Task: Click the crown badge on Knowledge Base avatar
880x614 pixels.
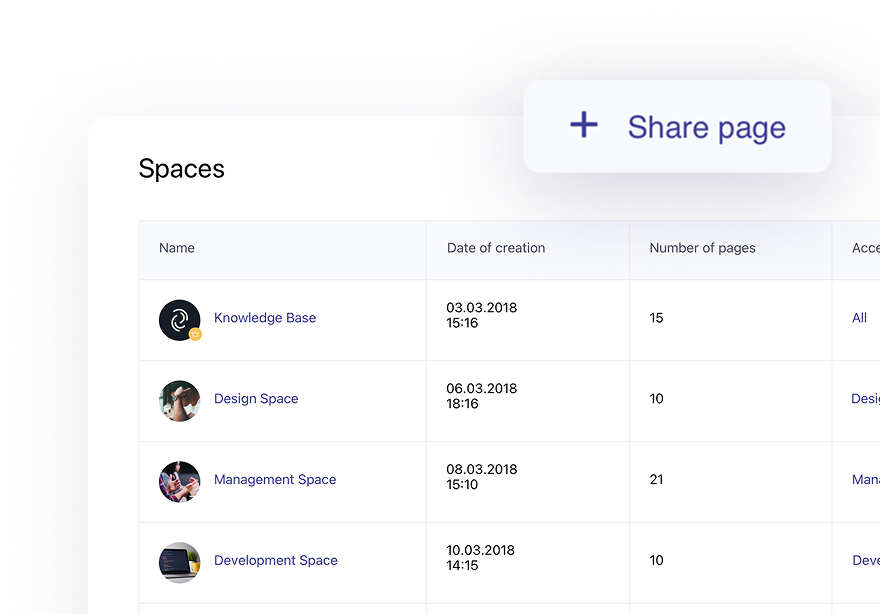Action: (195, 333)
